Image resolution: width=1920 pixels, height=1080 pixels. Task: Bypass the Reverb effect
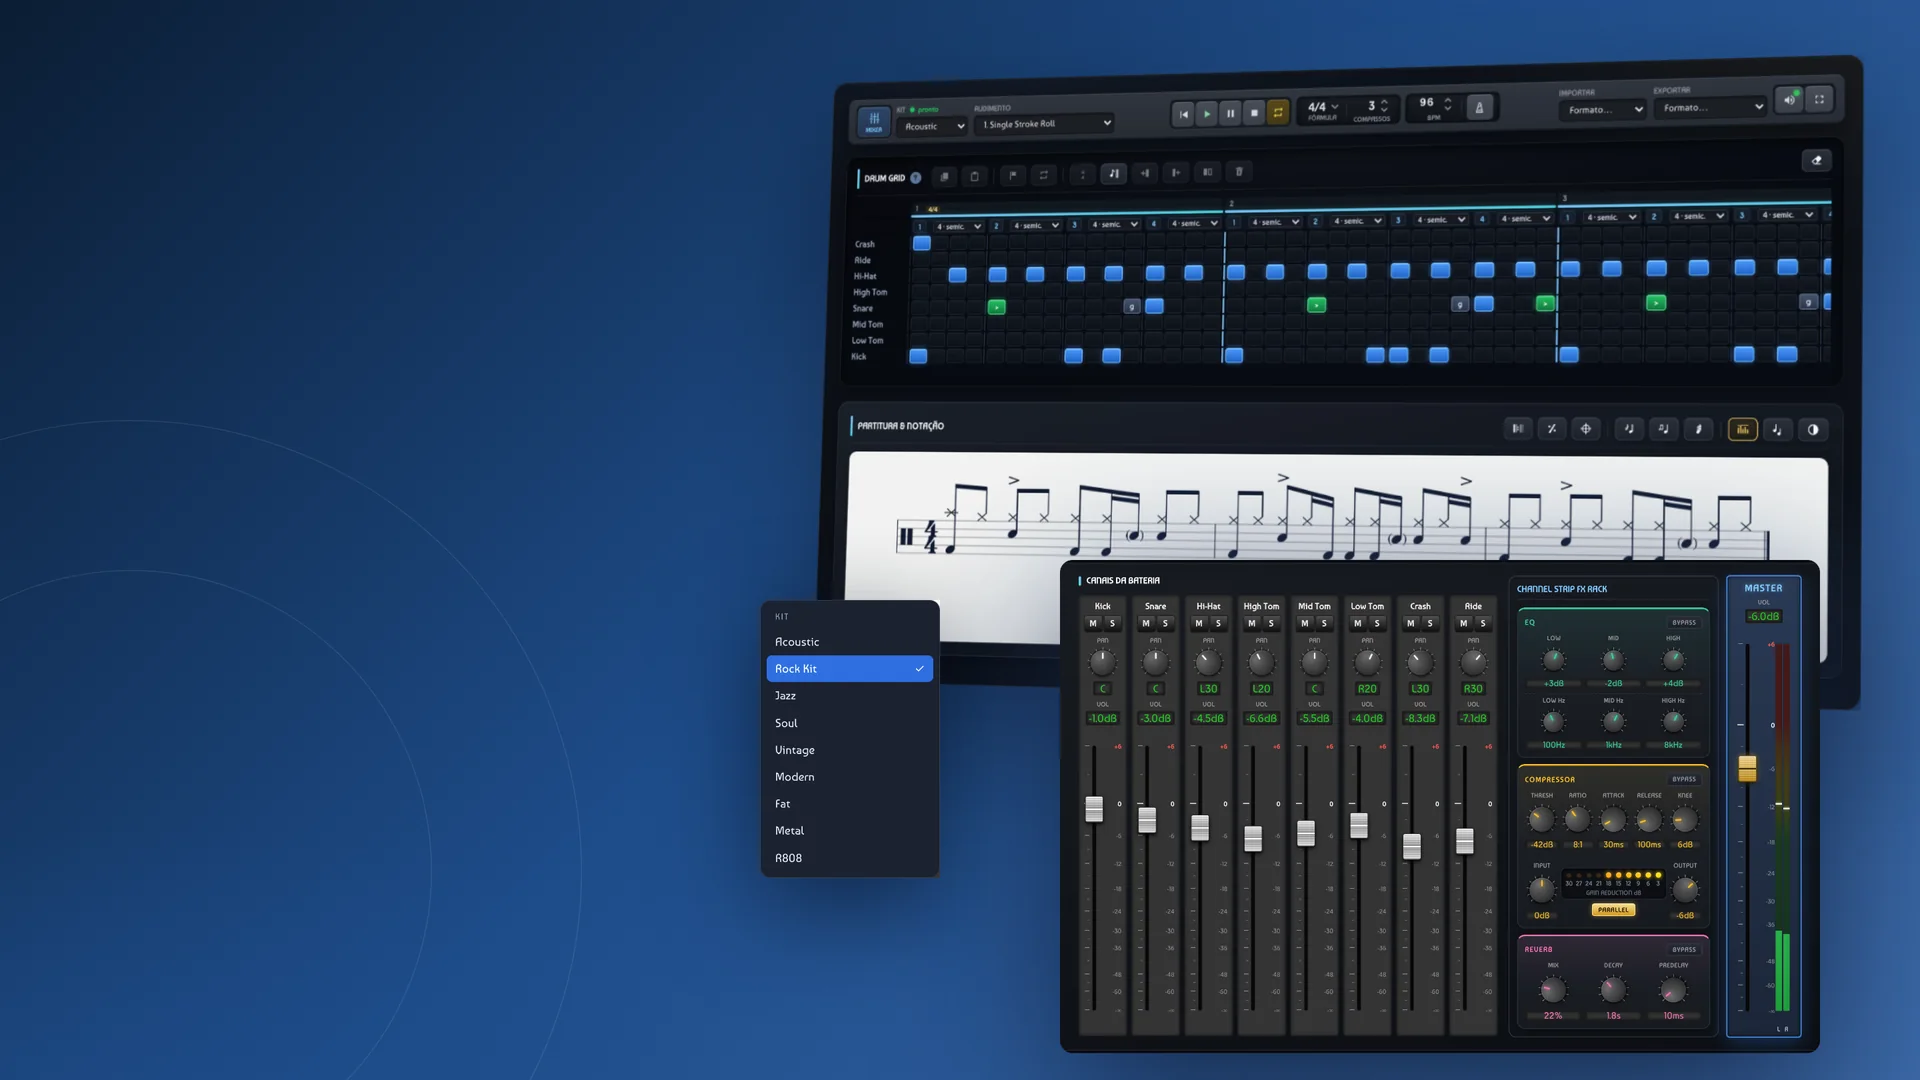[1684, 949]
